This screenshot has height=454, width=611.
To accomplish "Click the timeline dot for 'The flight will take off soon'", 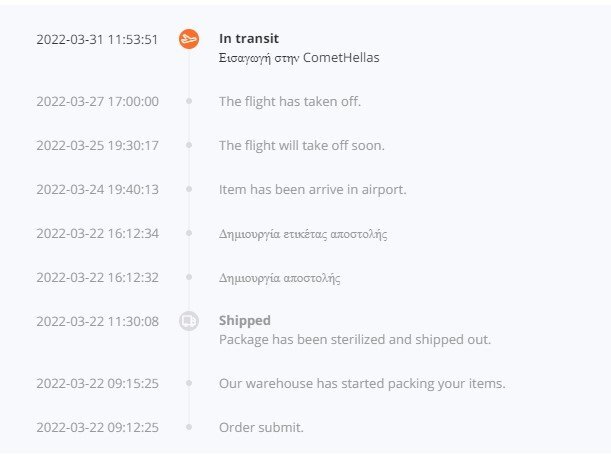I will (189, 145).
